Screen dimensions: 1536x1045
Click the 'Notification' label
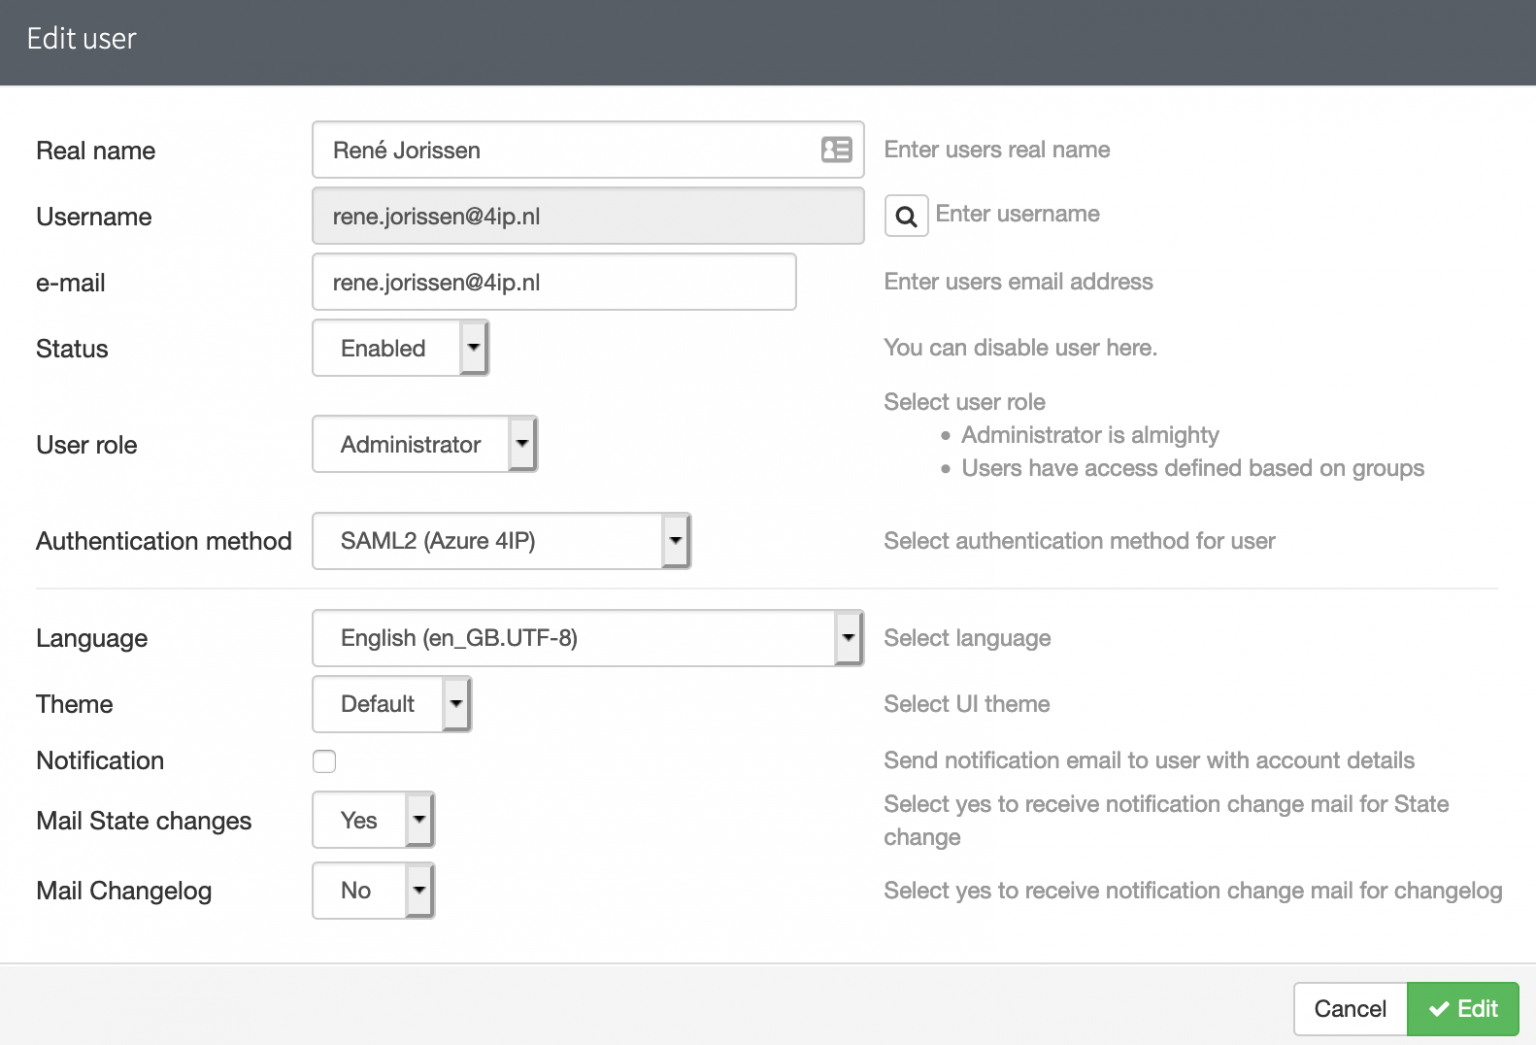tap(100, 761)
